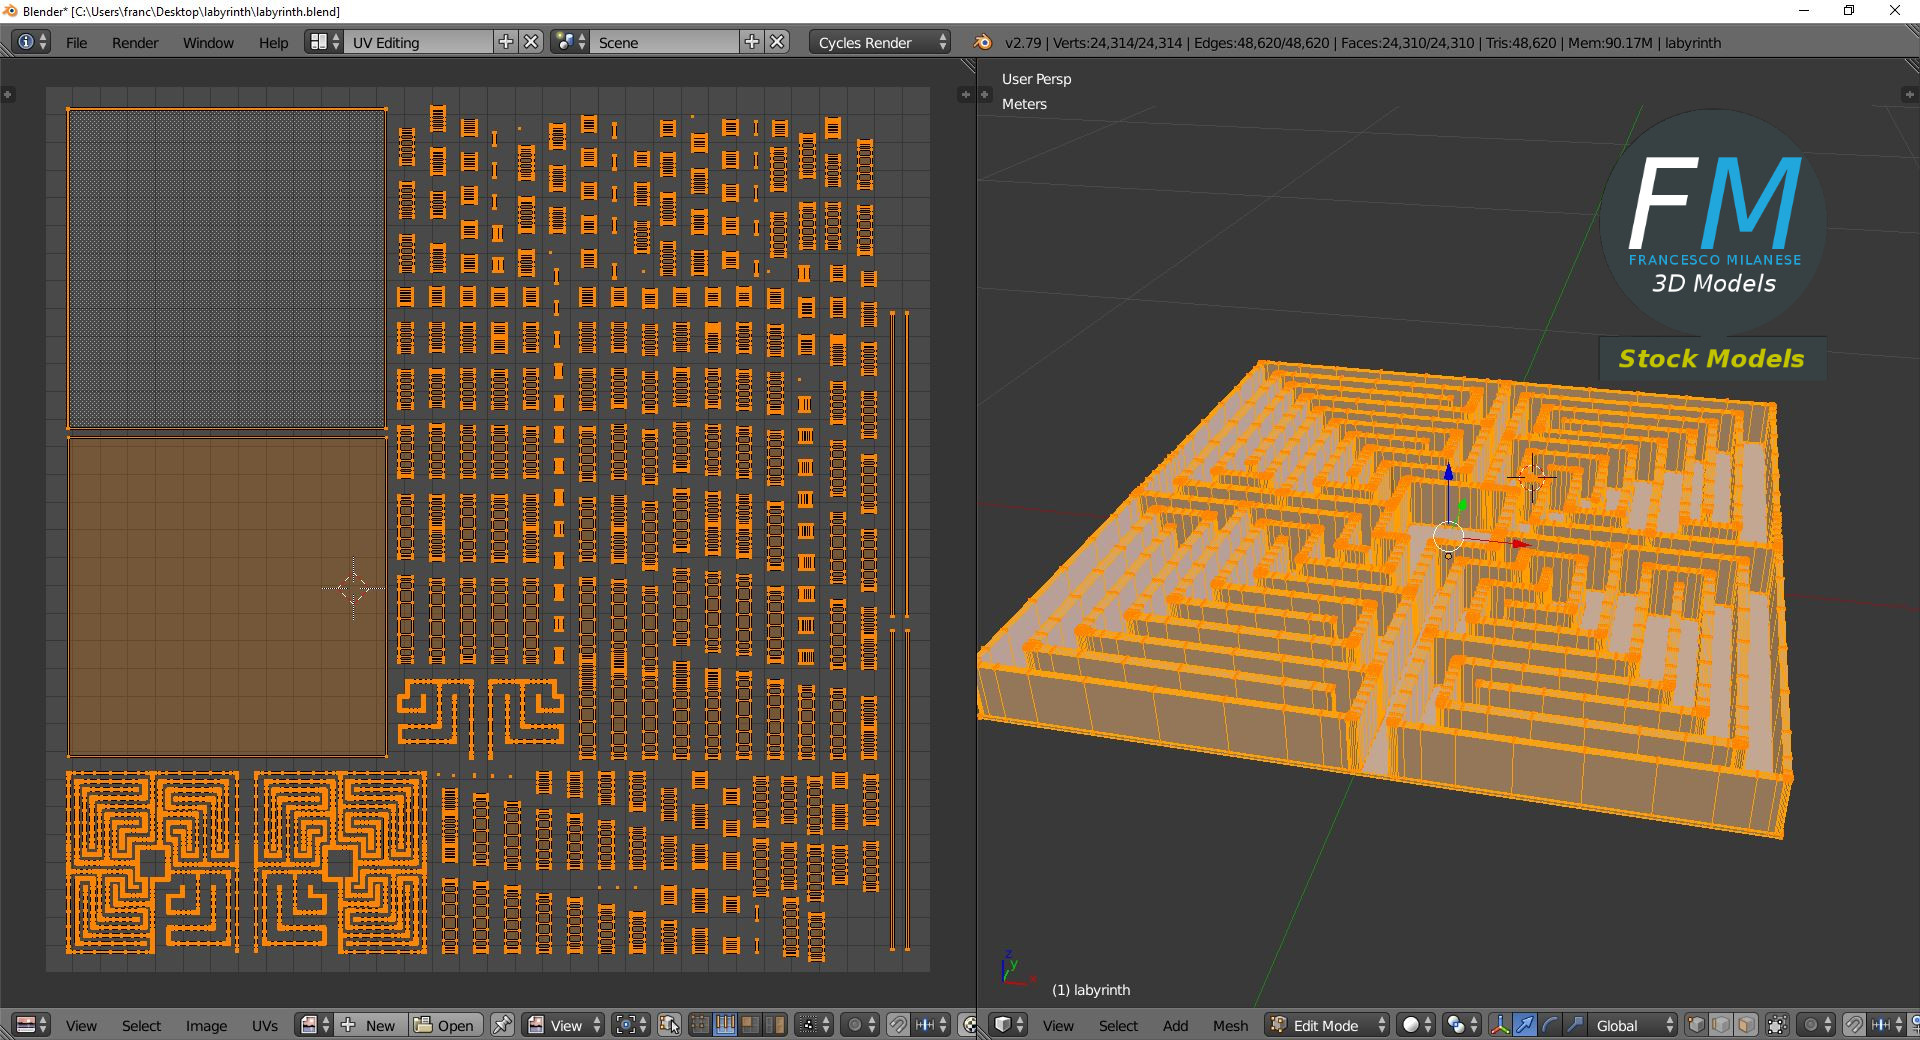This screenshot has height=1040, width=1920.
Task: Click the Open image button
Action: 445,1025
